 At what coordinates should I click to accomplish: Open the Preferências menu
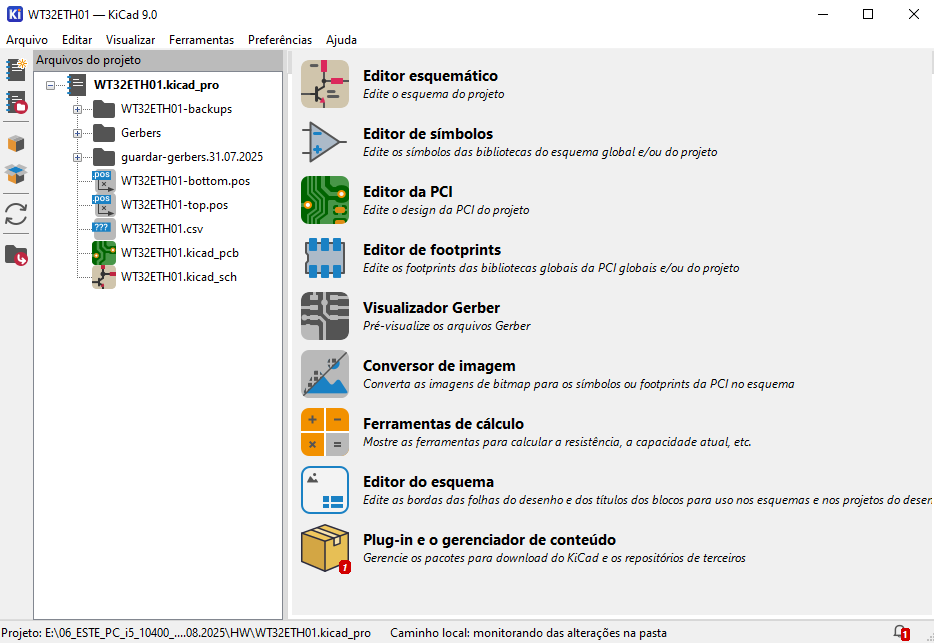[280, 40]
